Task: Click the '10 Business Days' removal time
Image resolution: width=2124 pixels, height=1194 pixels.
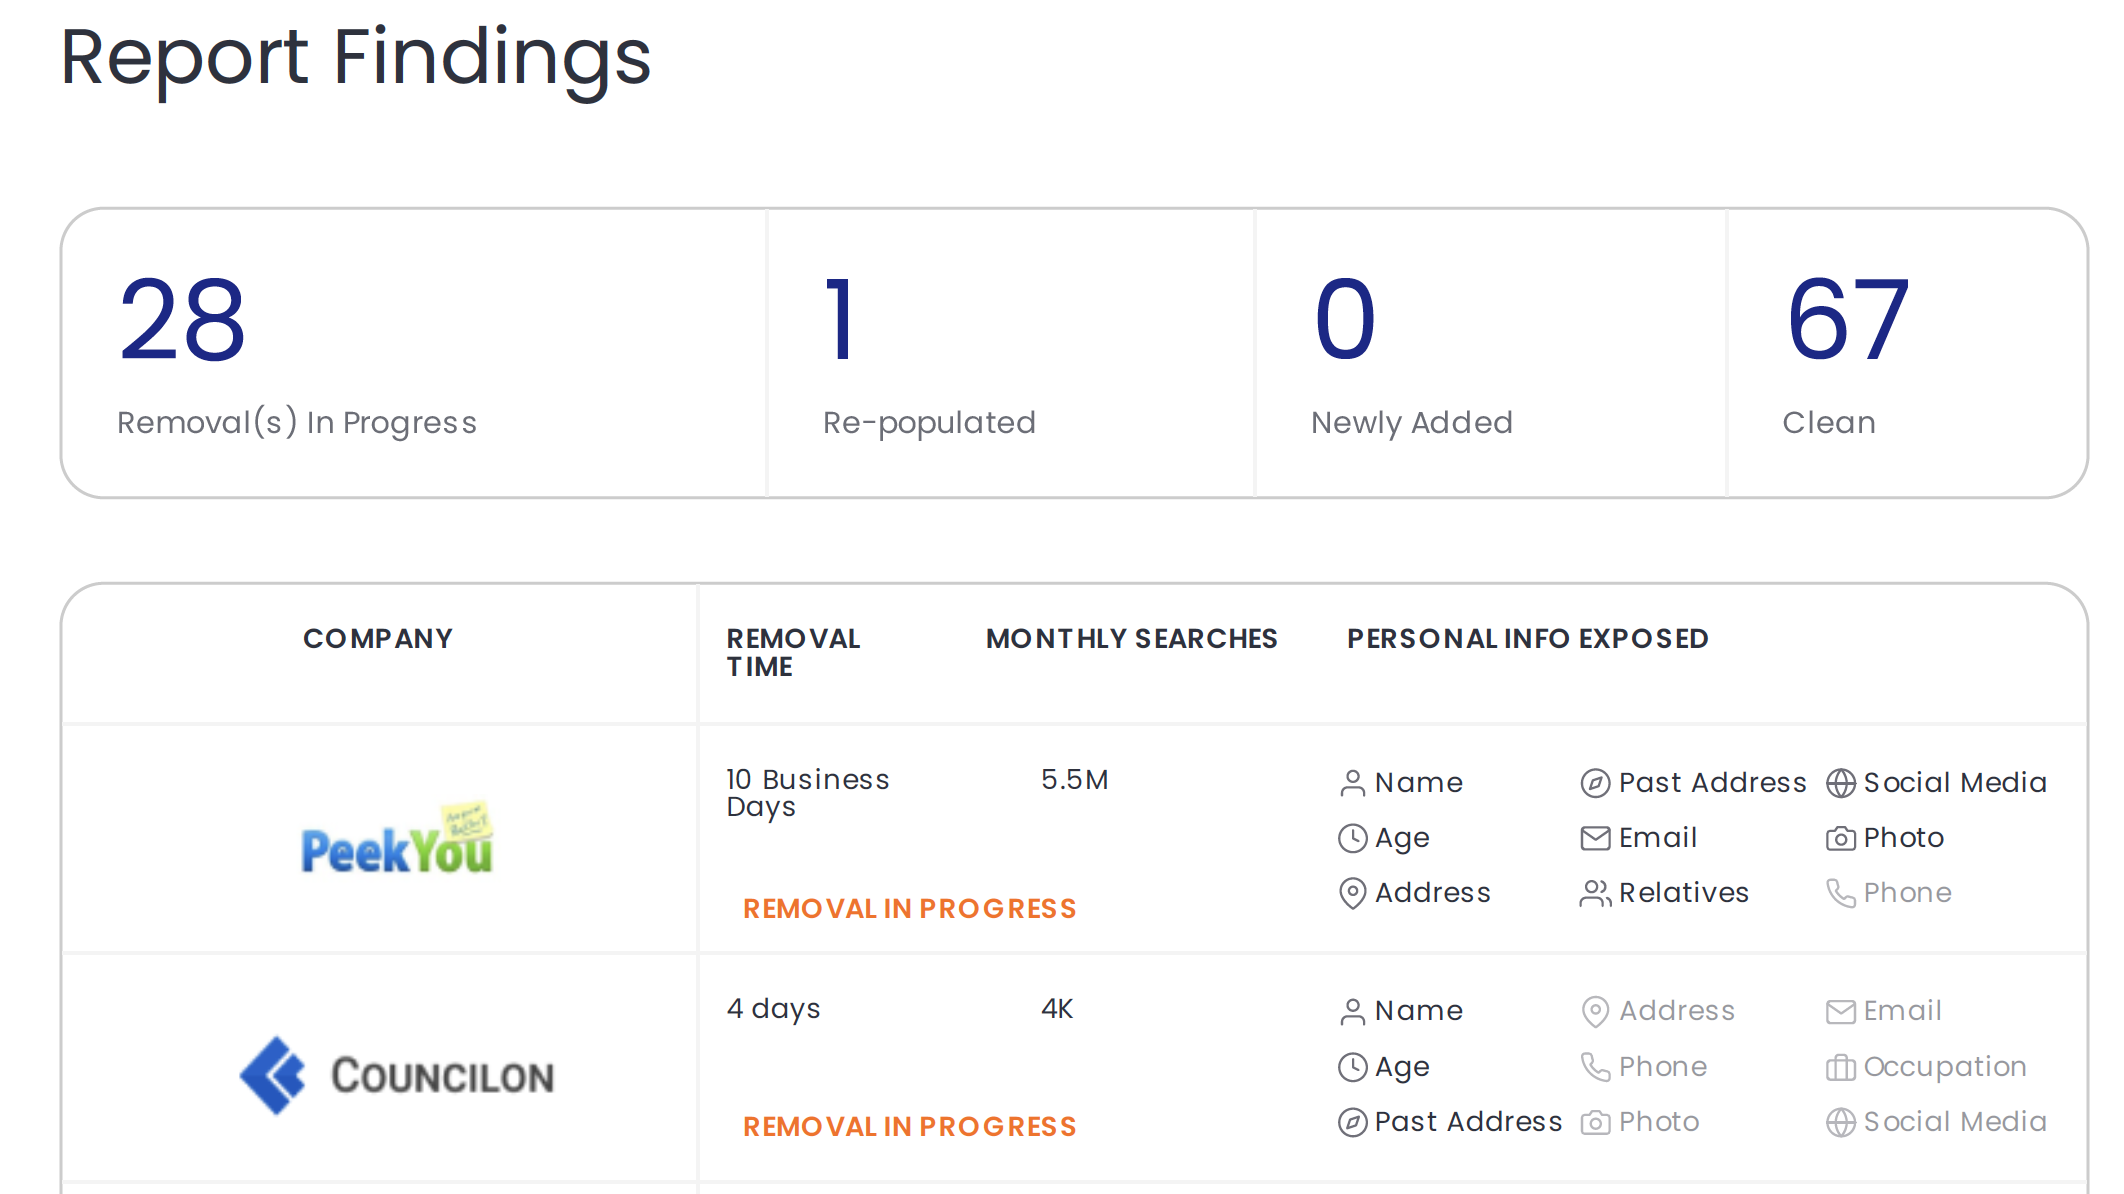Action: [x=807, y=793]
